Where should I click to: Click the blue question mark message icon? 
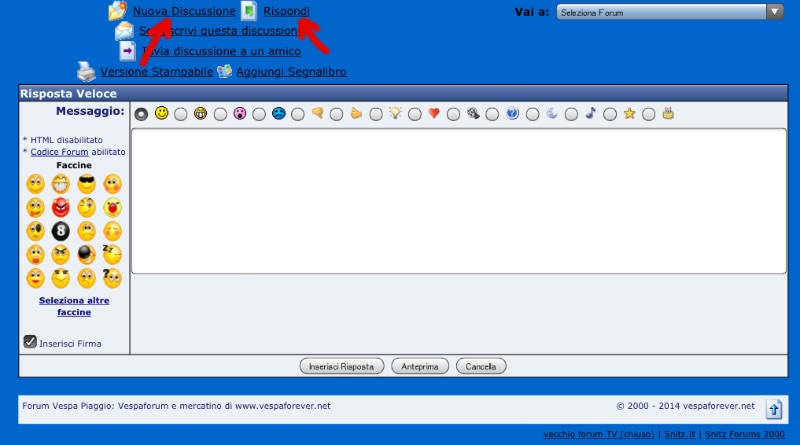(512, 113)
